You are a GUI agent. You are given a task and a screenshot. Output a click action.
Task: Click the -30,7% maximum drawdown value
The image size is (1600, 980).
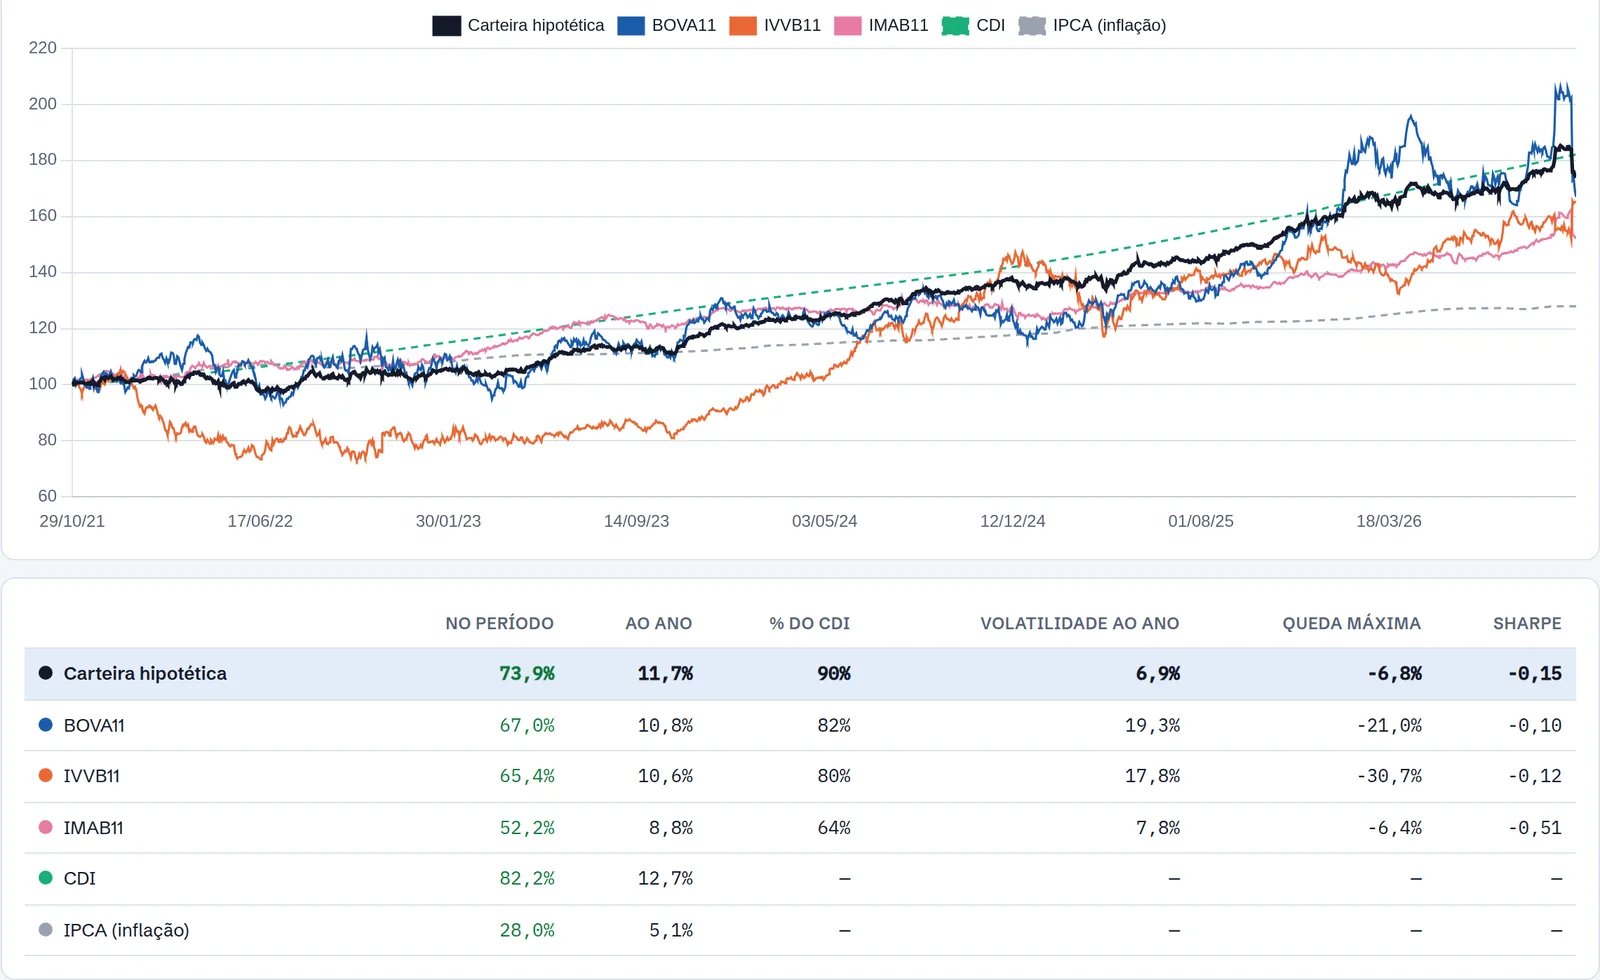click(x=1389, y=775)
